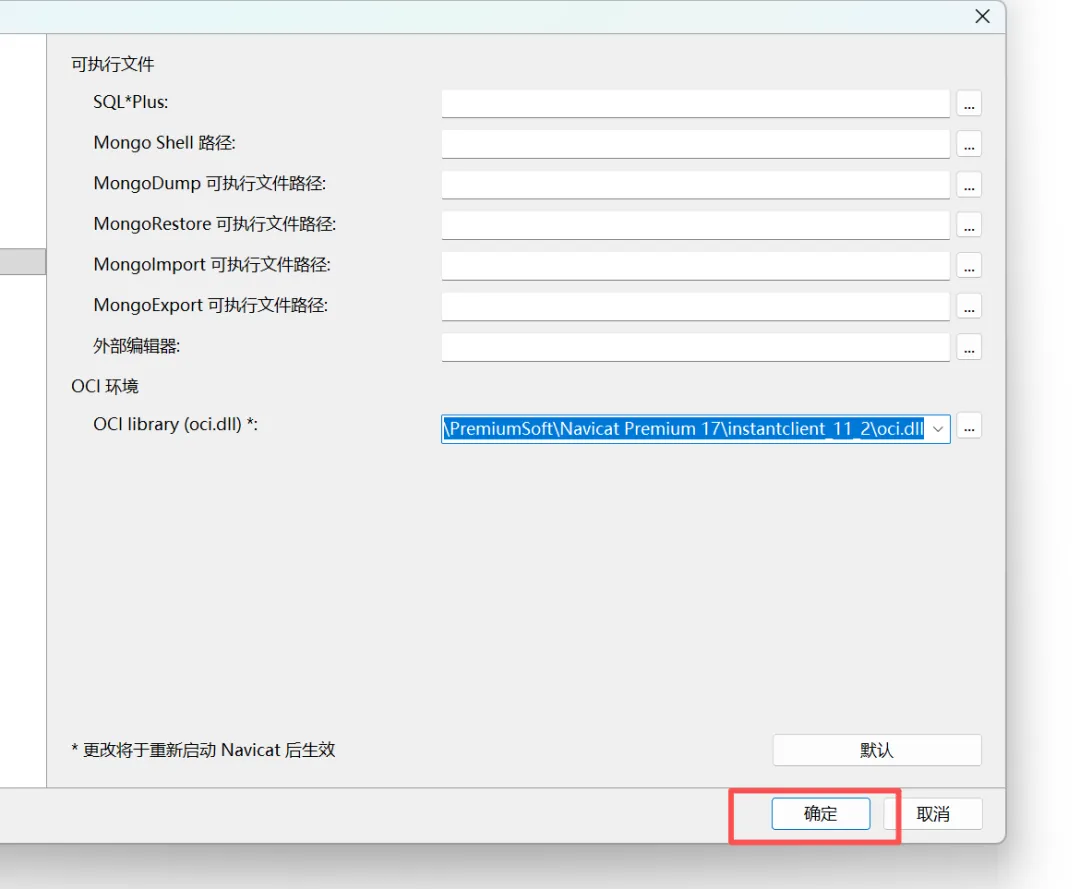
Task: Click the SQL*Plus label
Action: click(x=130, y=102)
